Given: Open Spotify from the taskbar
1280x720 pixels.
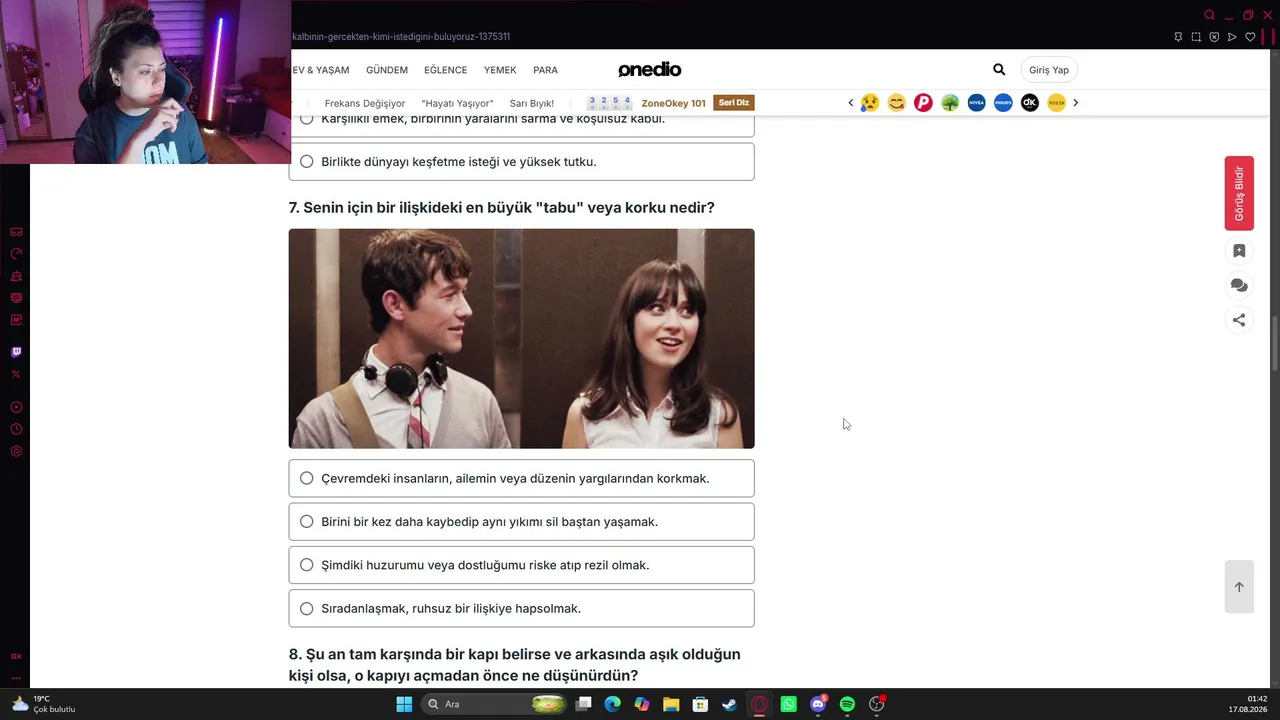Looking at the screenshot, I should click(x=847, y=704).
